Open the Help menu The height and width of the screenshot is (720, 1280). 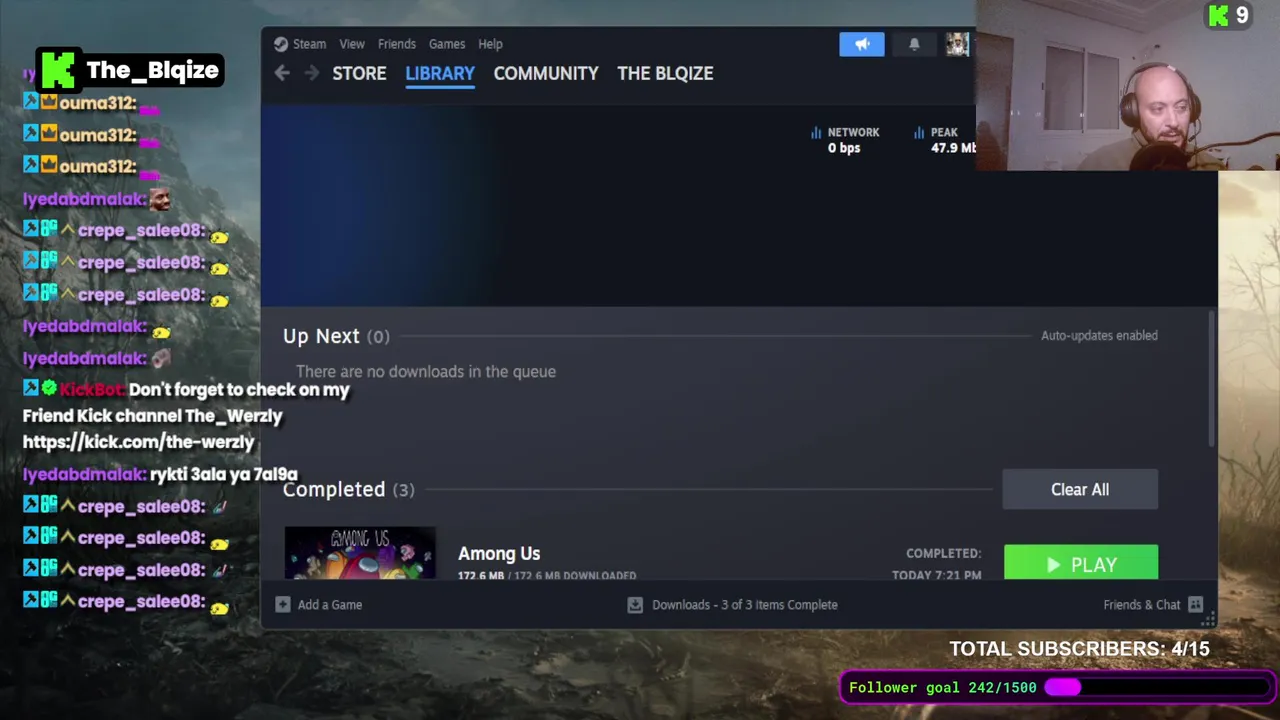click(x=490, y=44)
